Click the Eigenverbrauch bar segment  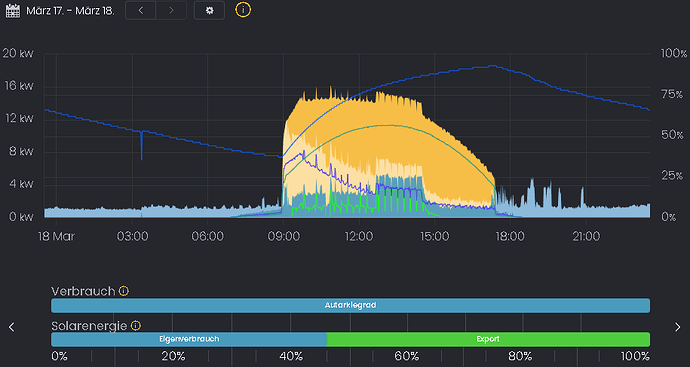tap(189, 339)
